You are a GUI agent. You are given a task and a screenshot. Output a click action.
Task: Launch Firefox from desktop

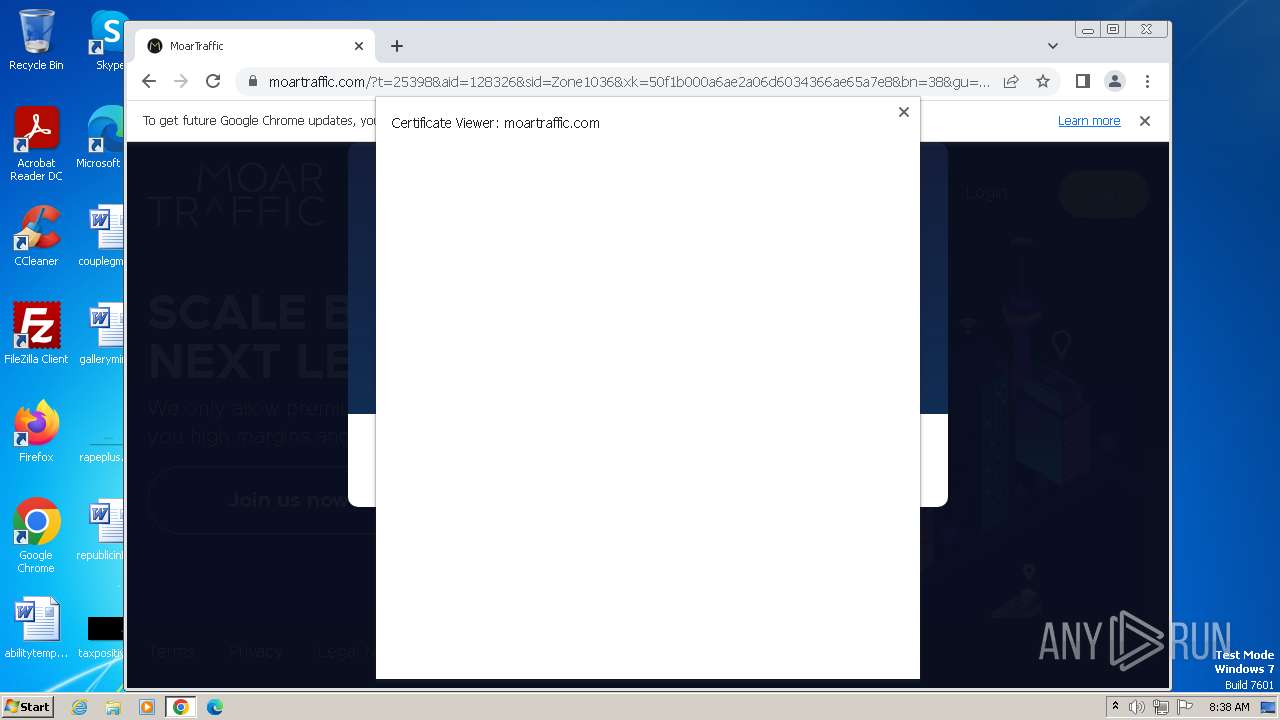36,432
